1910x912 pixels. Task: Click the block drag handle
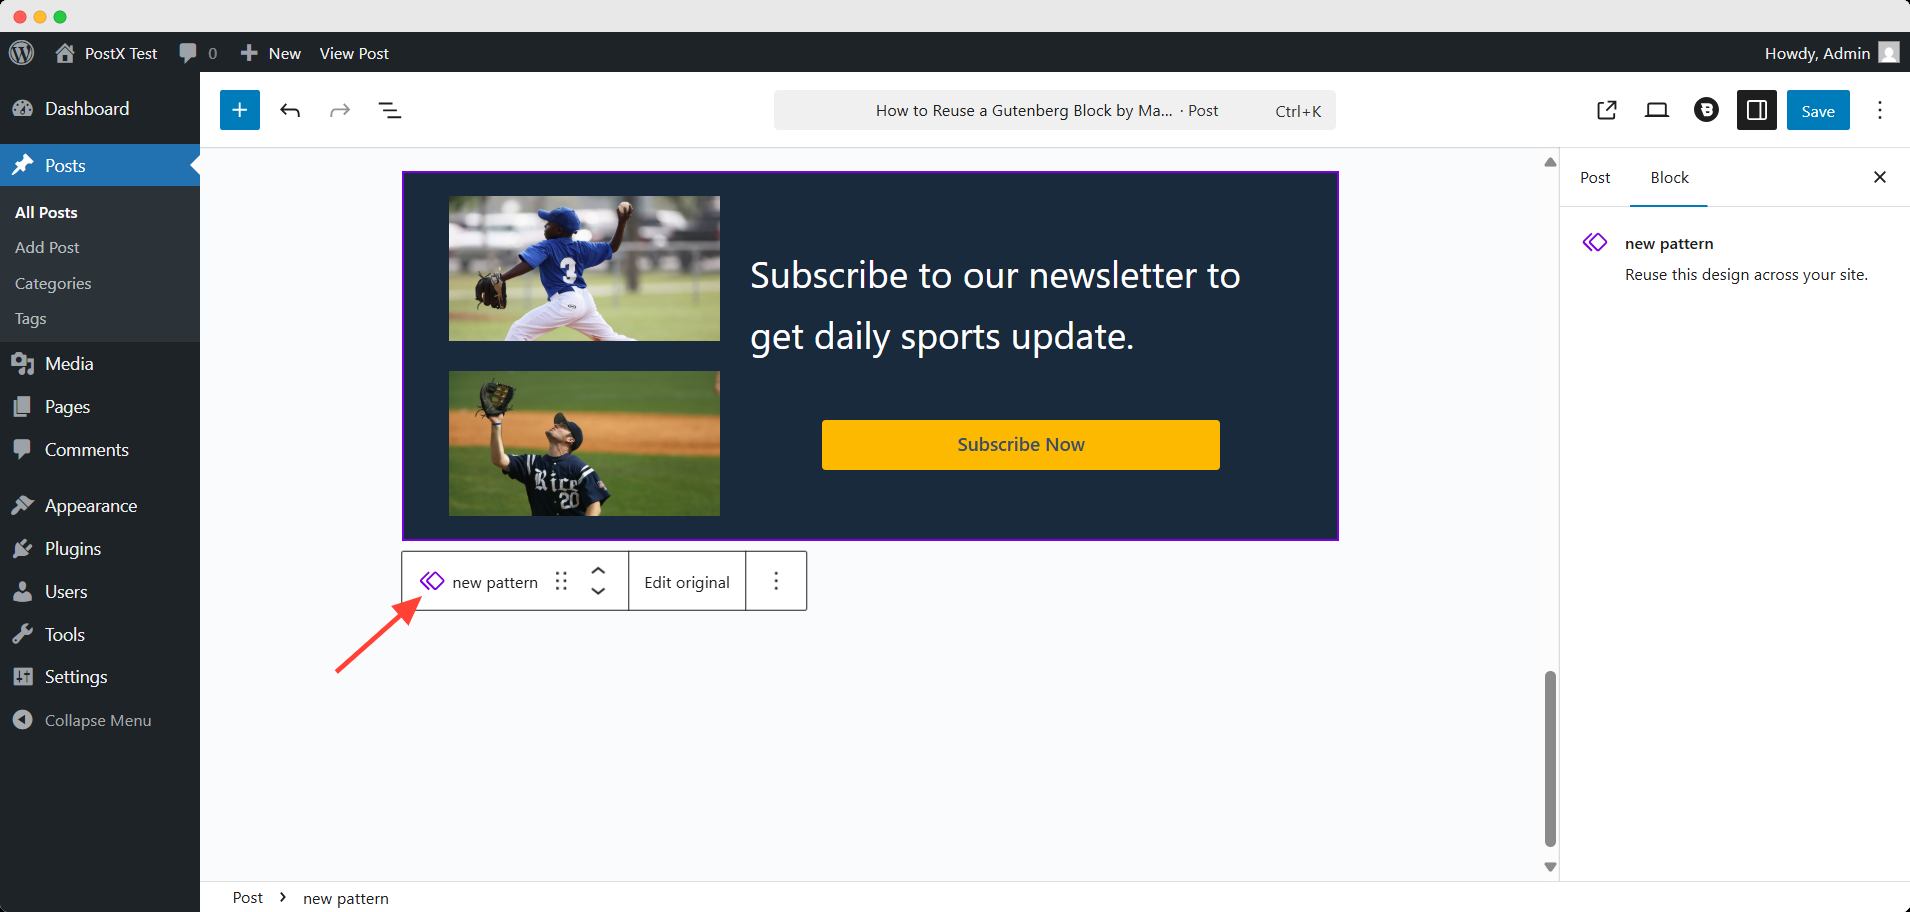click(562, 581)
